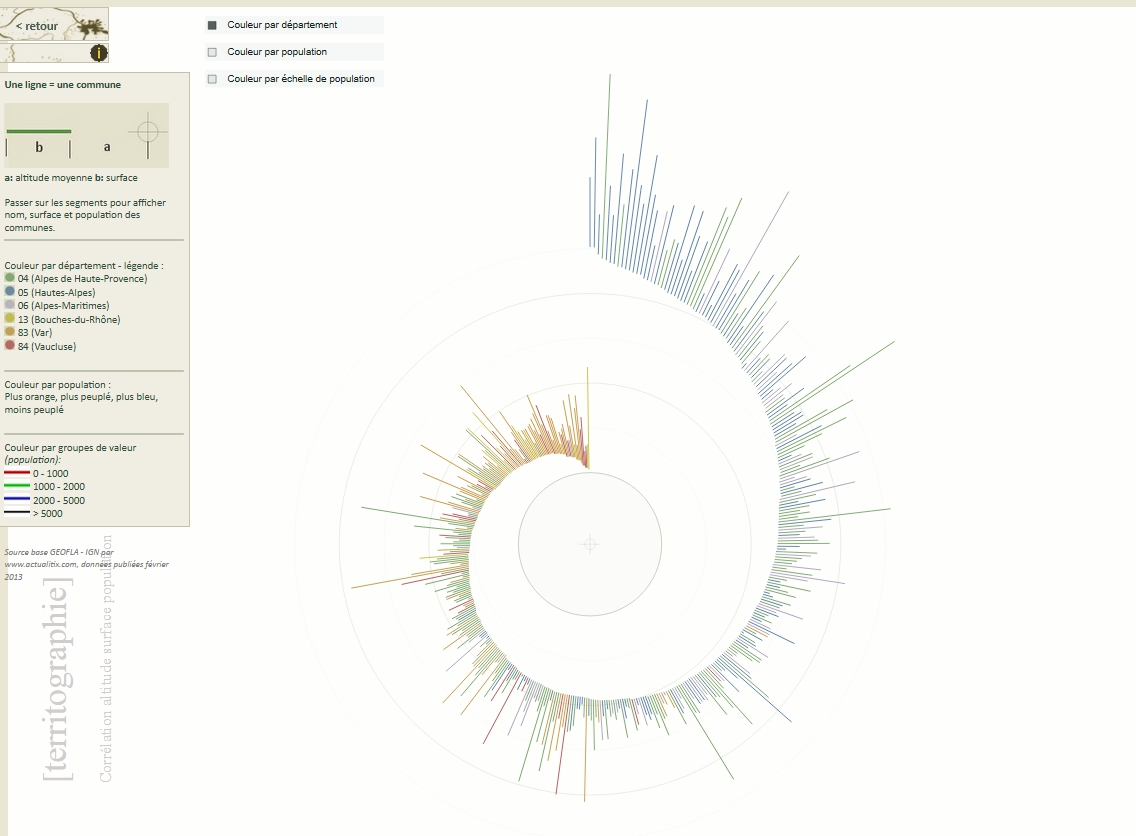Click the map splat icon beside retour
Viewport: 1136px width, 836px height.
click(91, 28)
